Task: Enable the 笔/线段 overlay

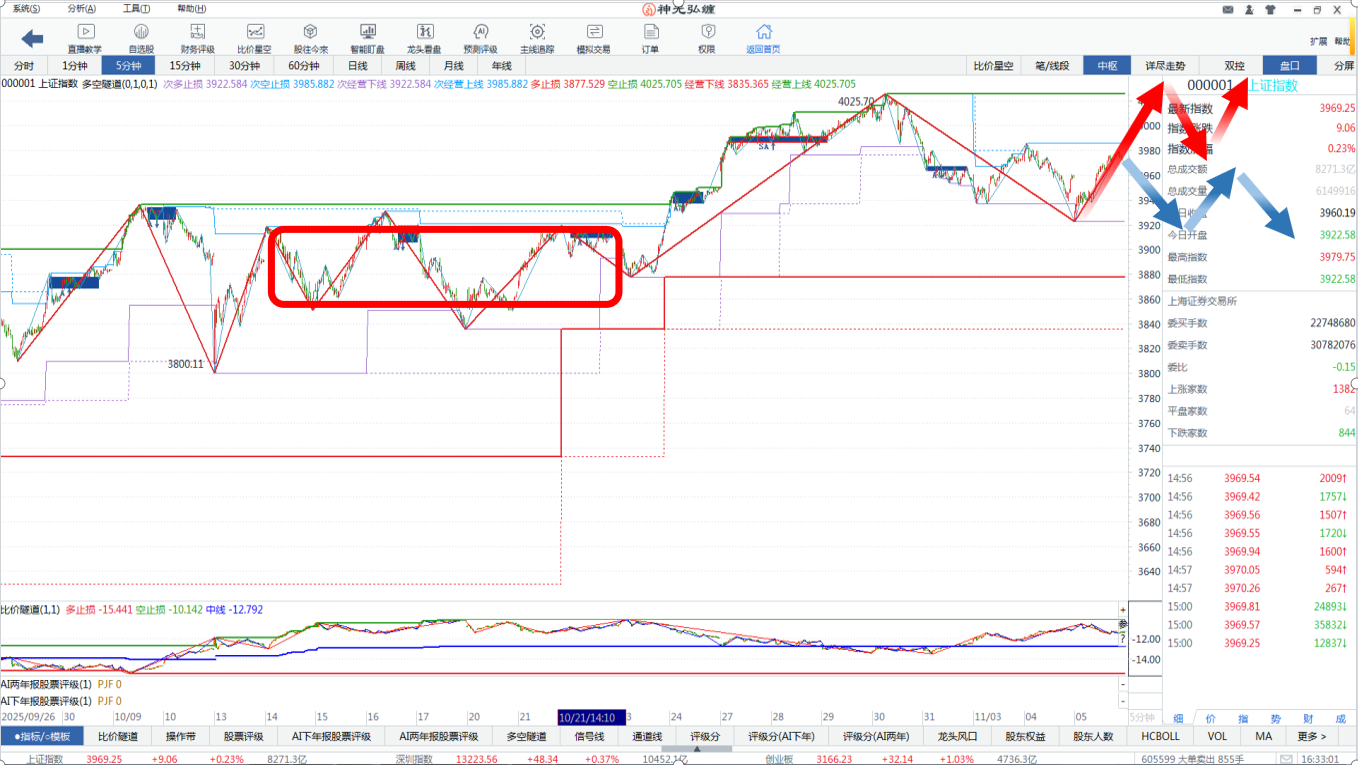Action: pos(1052,66)
